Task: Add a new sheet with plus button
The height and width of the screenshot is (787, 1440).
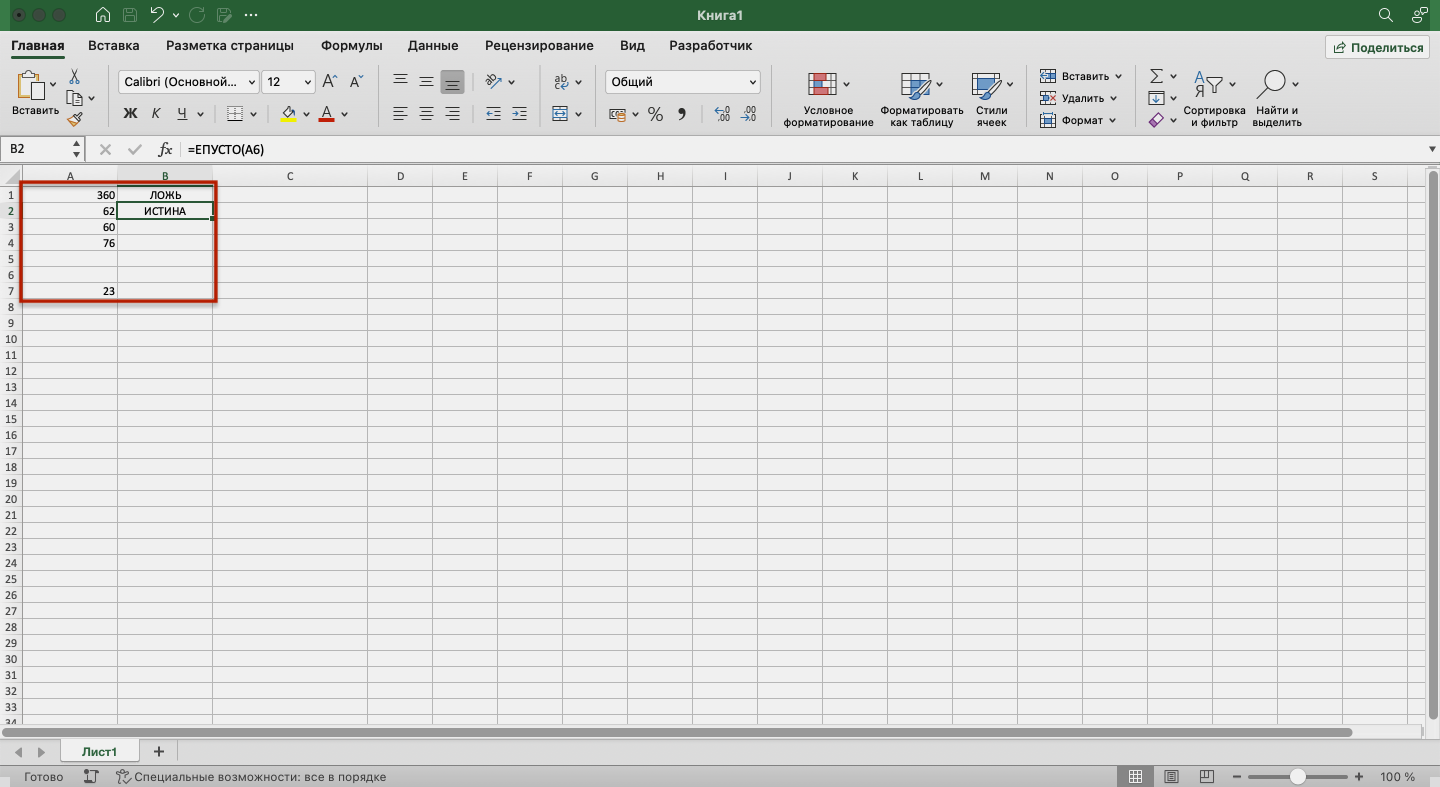Action: 158,752
